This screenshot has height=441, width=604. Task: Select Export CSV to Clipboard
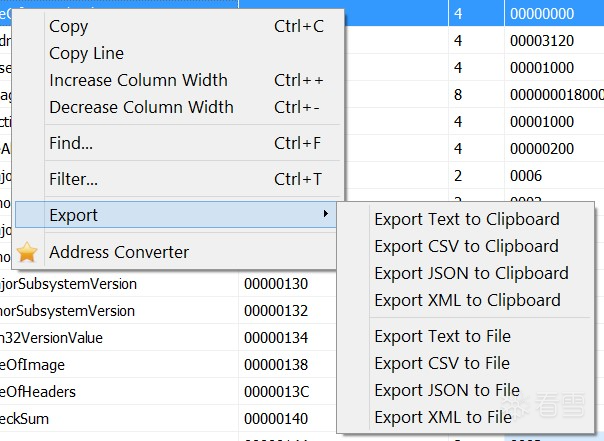tap(466, 246)
